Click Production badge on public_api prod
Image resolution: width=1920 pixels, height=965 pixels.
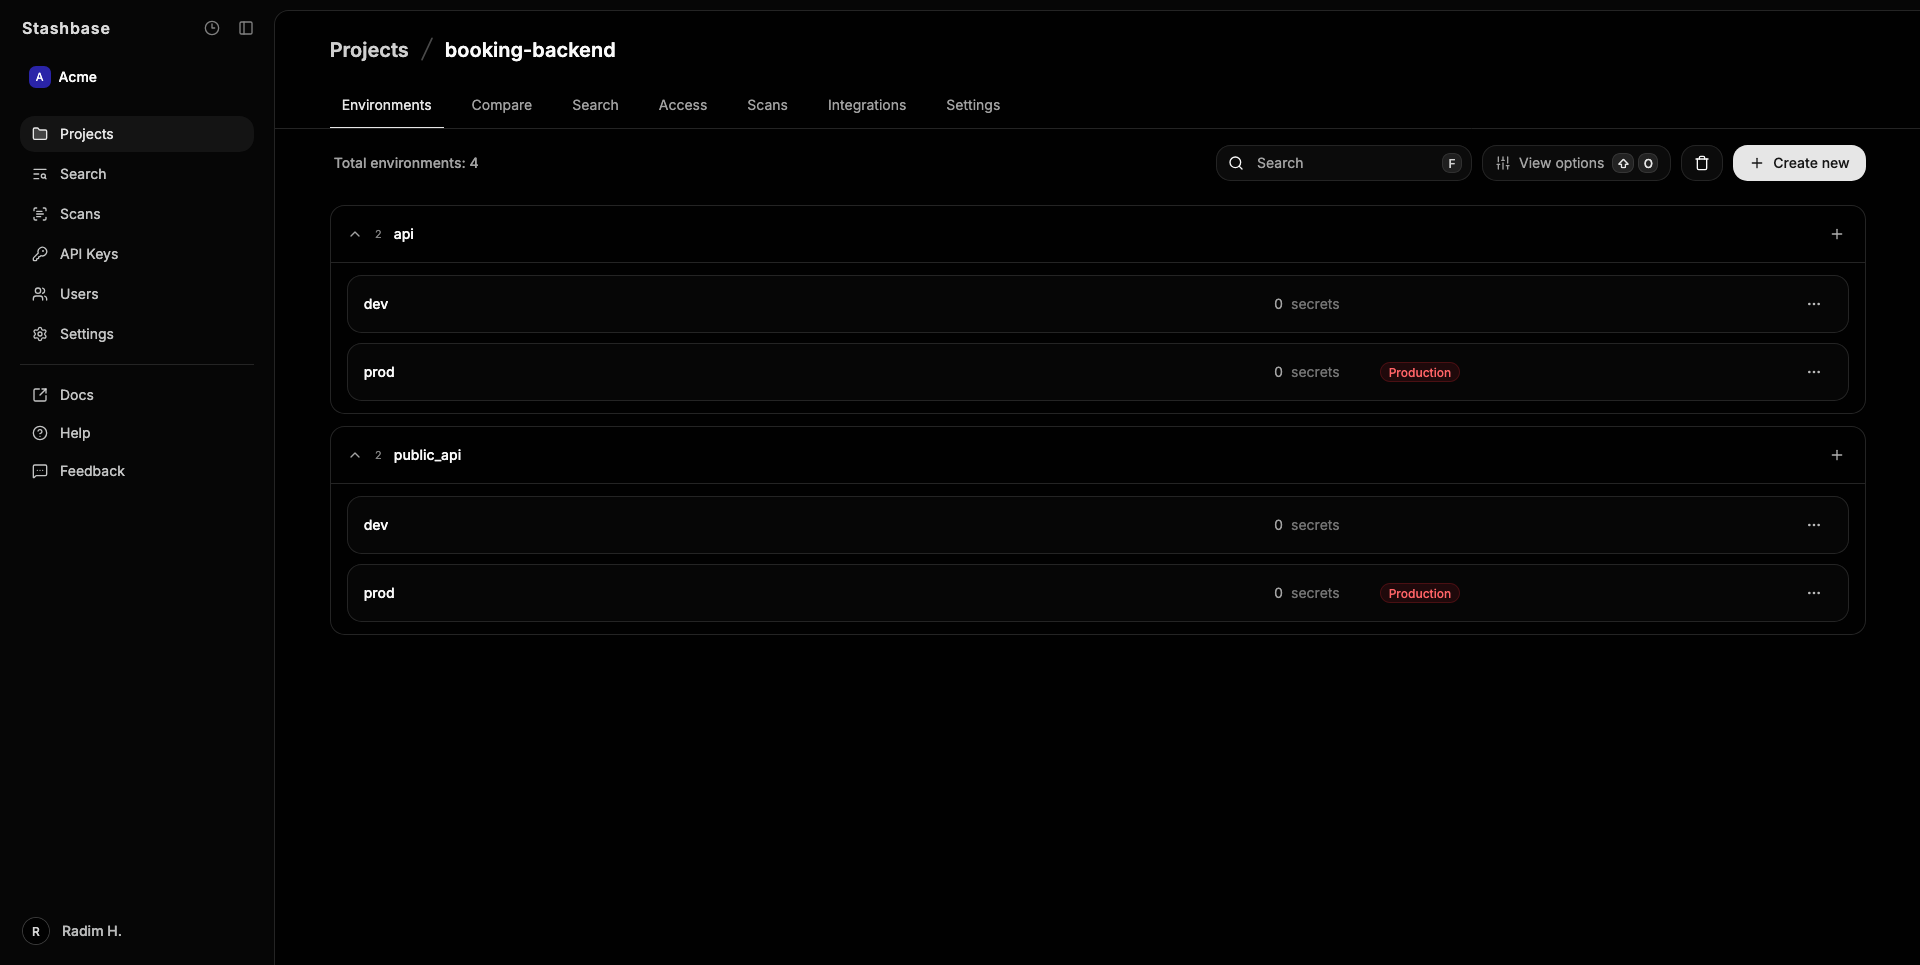pos(1419,593)
